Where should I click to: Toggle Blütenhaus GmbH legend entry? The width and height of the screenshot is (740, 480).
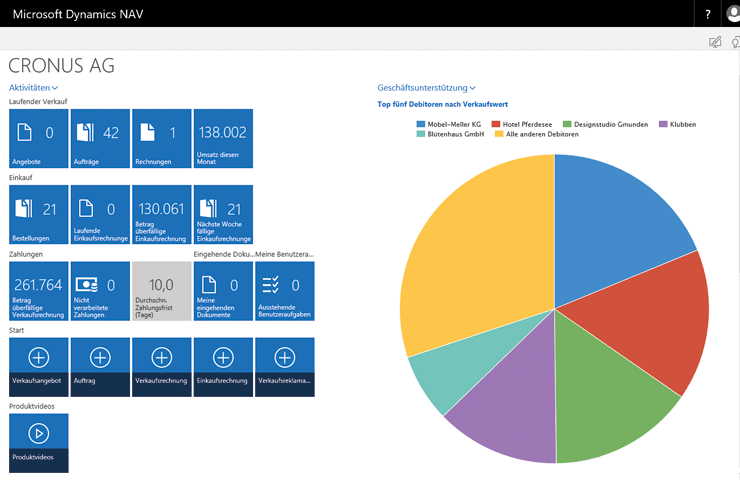click(x=456, y=134)
